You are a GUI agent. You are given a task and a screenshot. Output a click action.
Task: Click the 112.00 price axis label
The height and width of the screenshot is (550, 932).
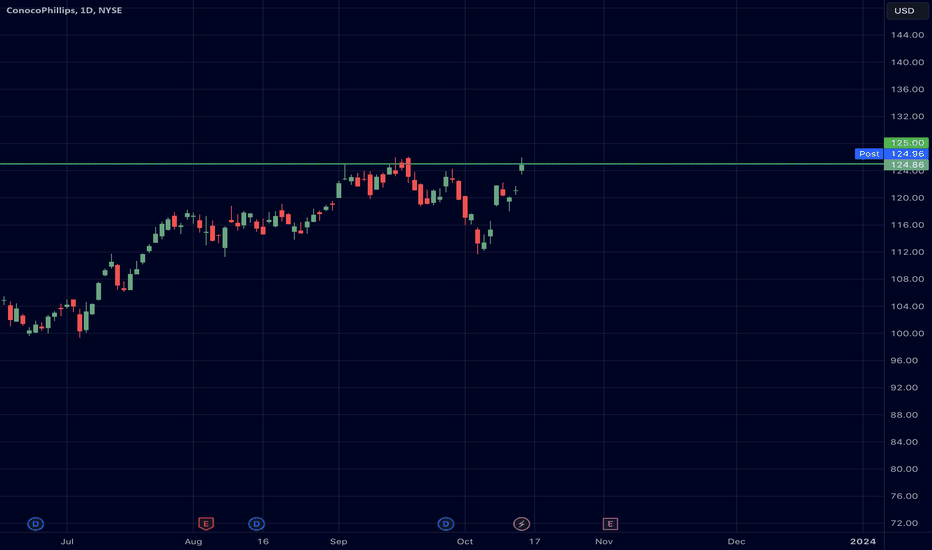coord(907,252)
